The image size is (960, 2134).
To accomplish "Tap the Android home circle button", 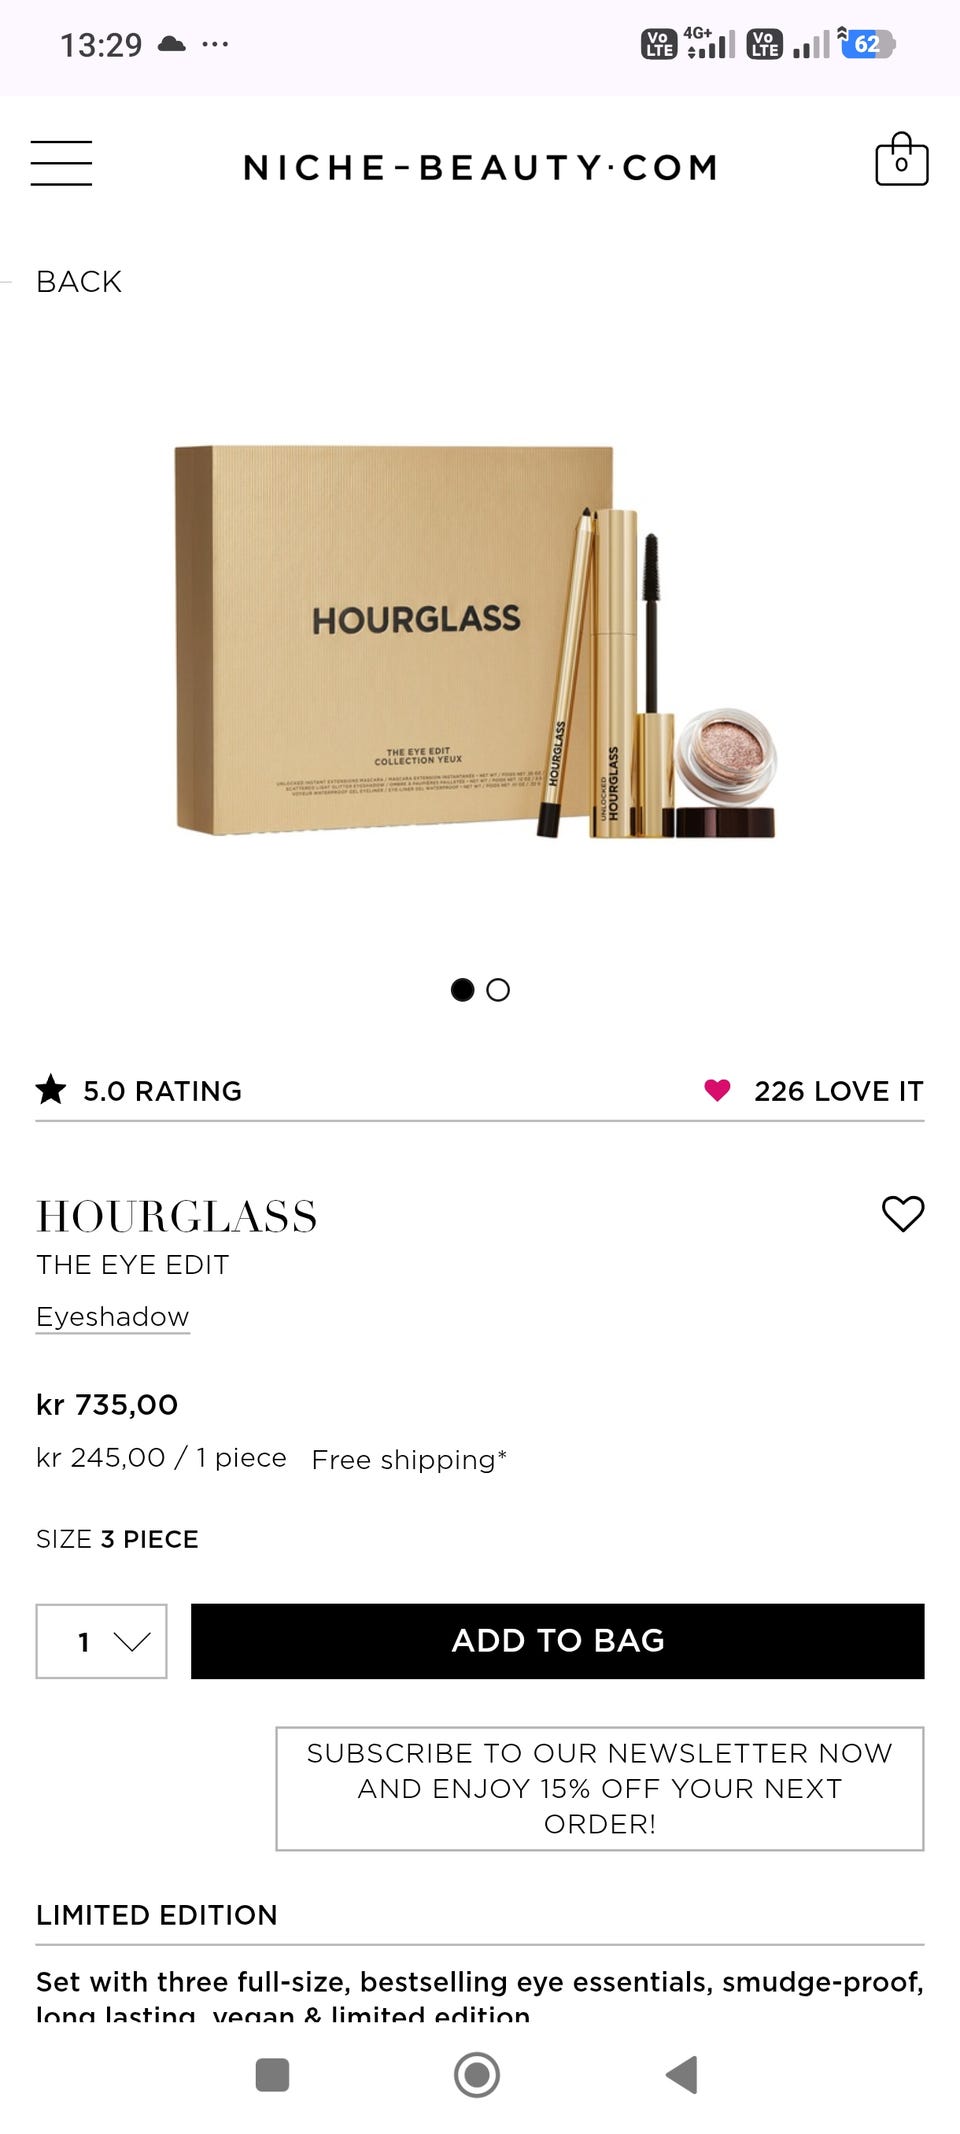I will click(477, 2074).
